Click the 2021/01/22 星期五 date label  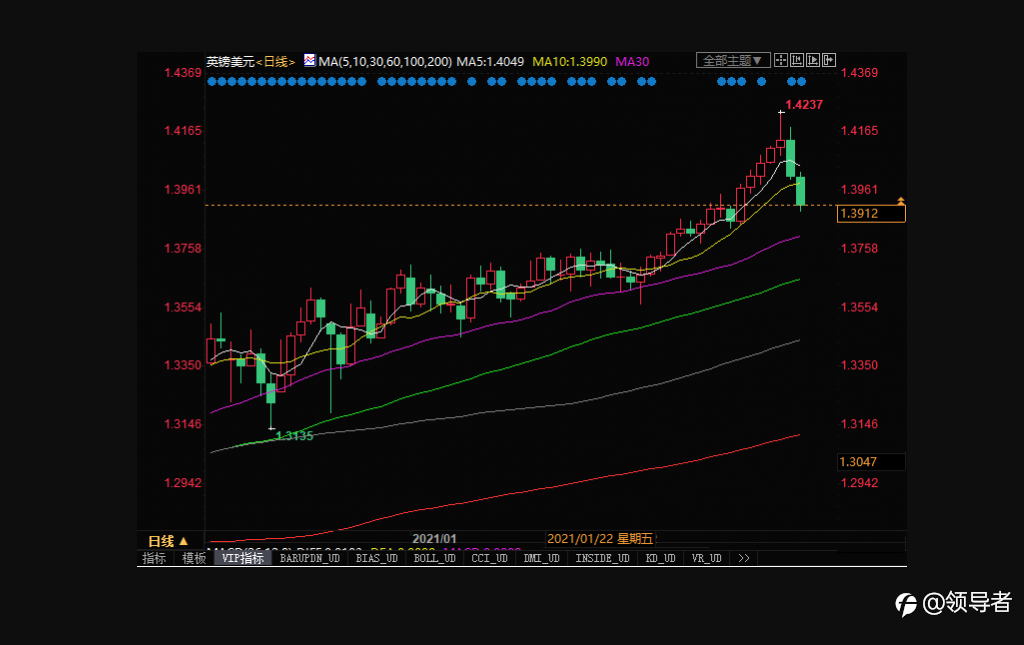coord(600,539)
